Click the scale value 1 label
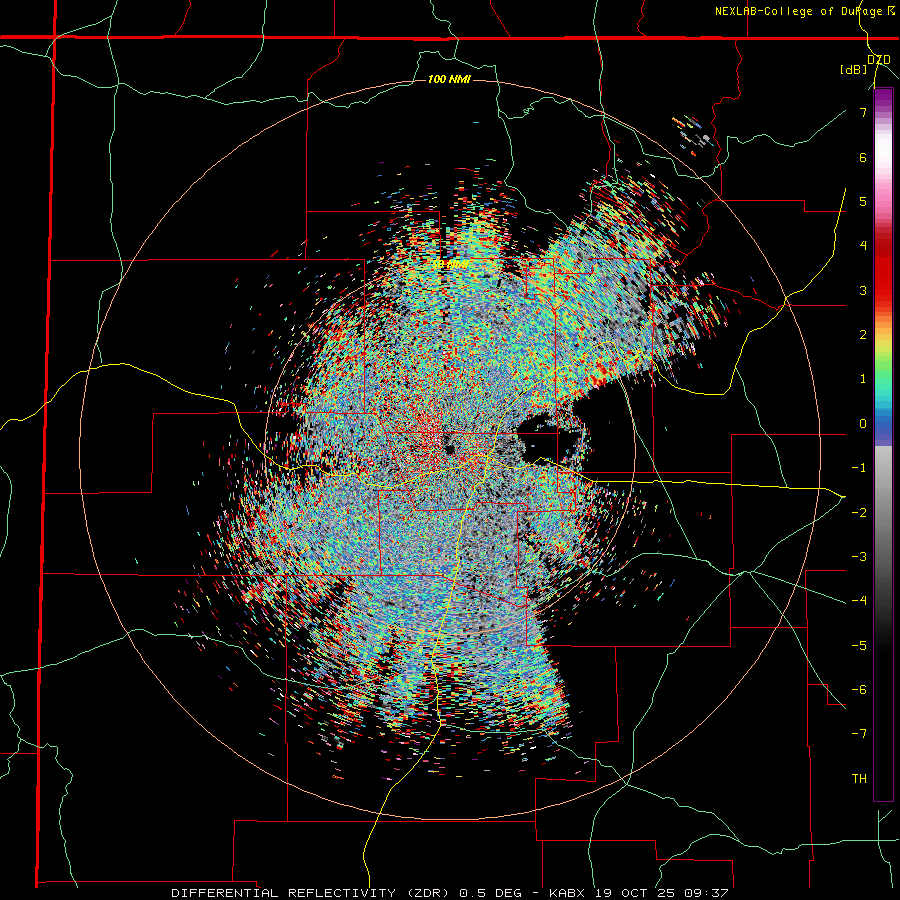900x900 pixels. (863, 379)
